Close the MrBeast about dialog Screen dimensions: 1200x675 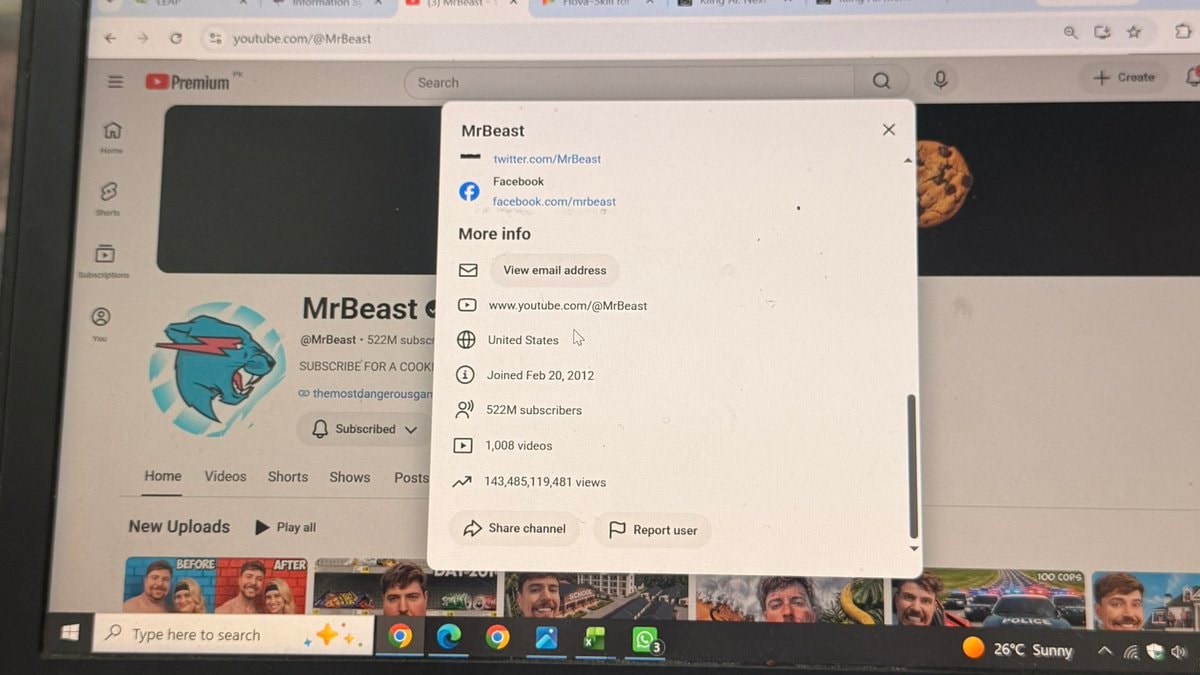click(888, 129)
